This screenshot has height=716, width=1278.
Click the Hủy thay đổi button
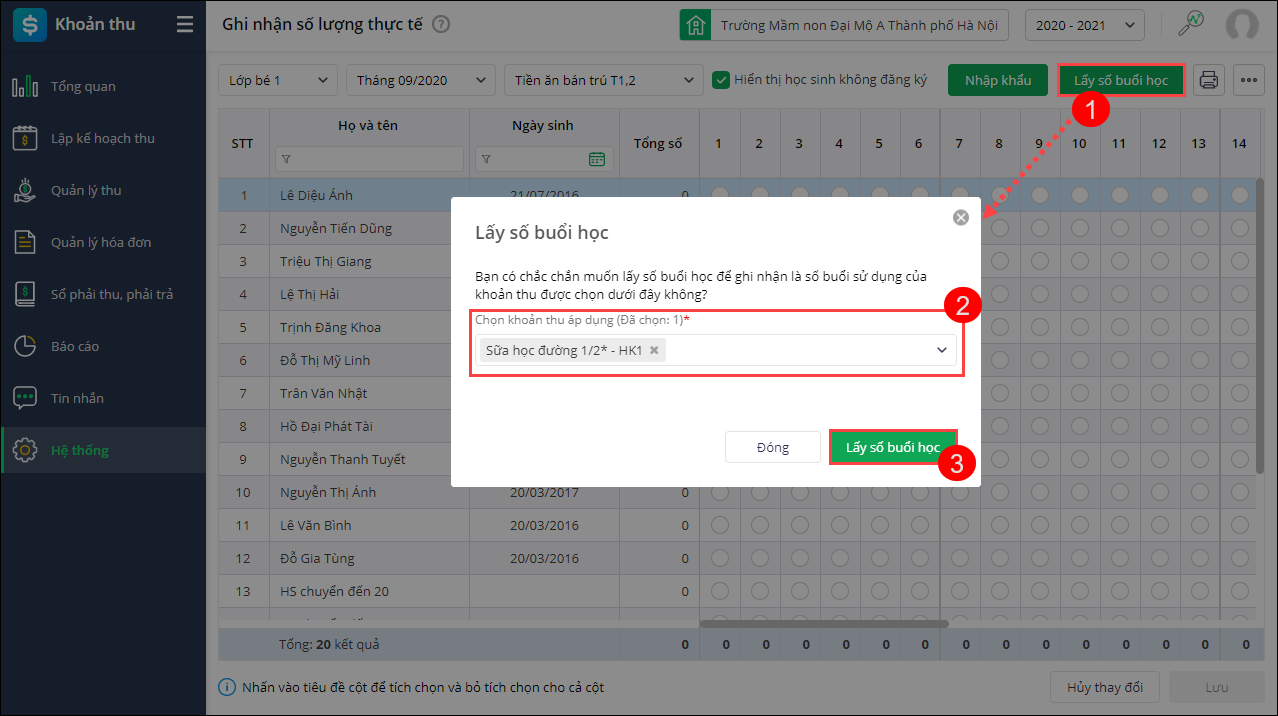click(1104, 688)
